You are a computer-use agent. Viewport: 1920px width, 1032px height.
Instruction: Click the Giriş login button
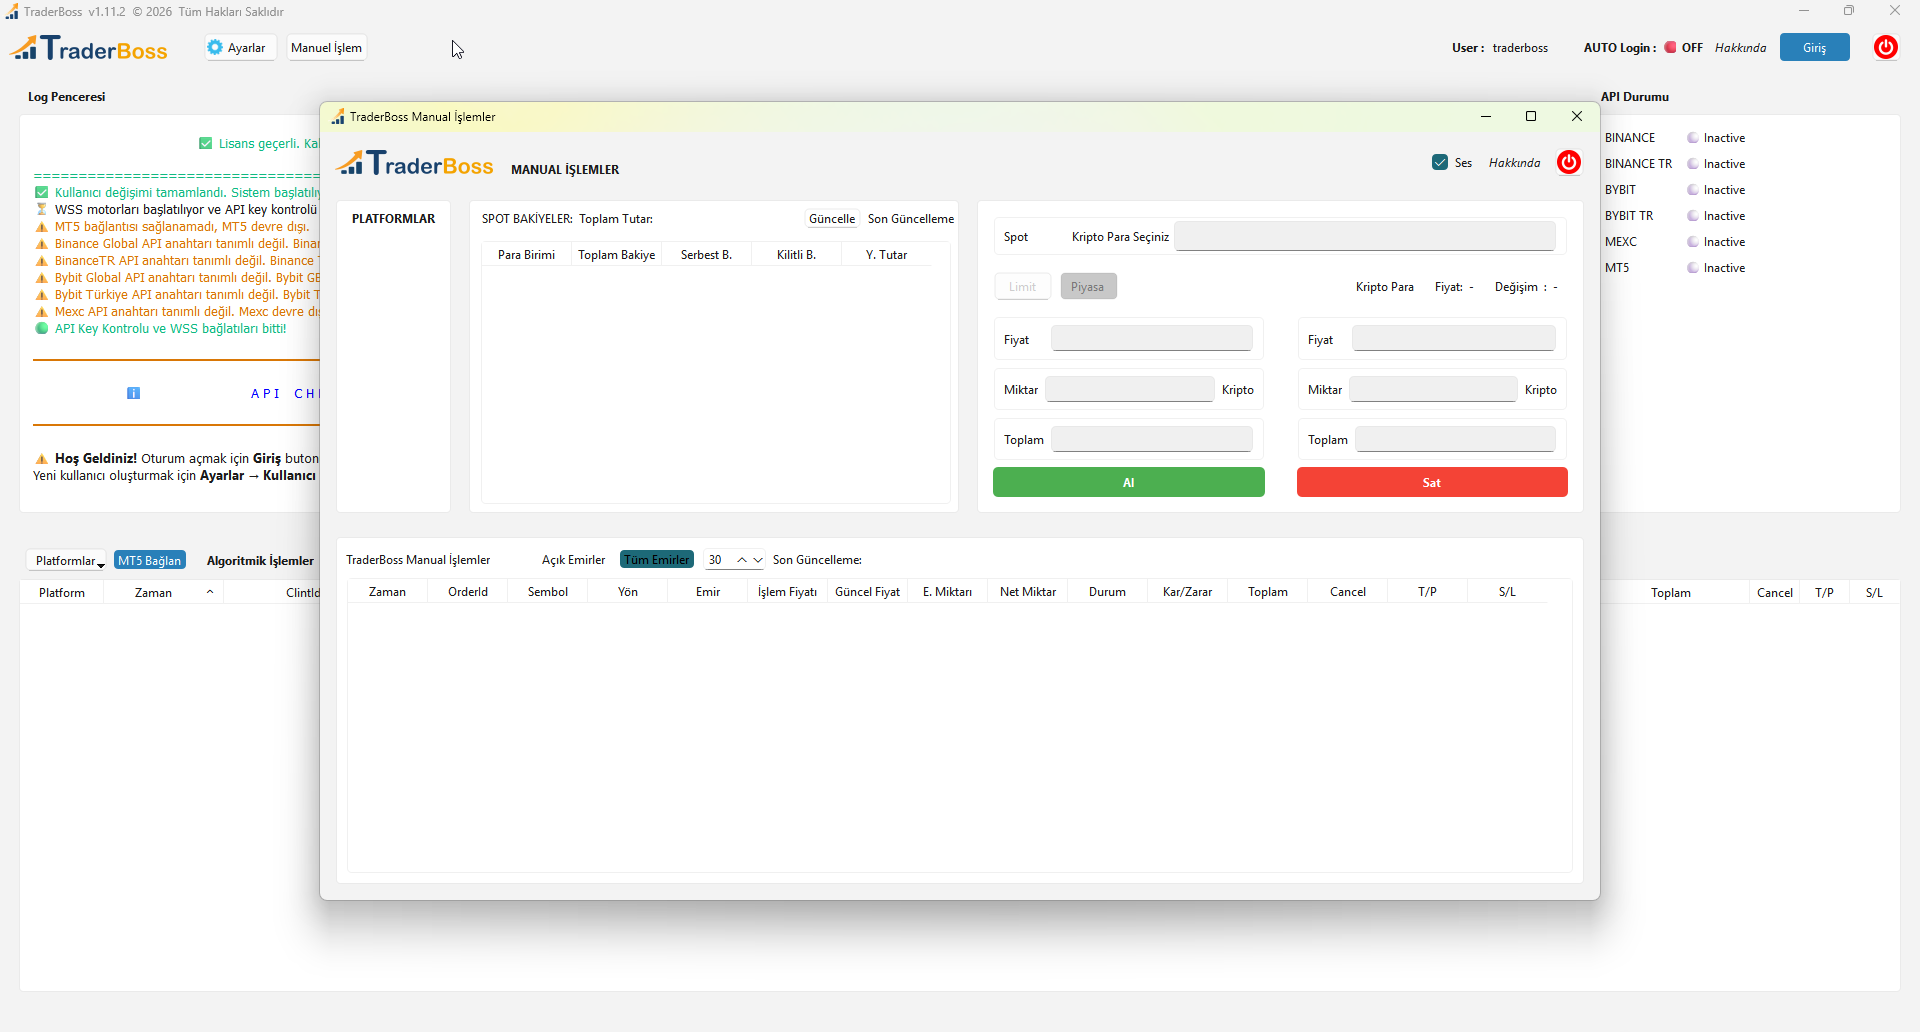tap(1814, 47)
